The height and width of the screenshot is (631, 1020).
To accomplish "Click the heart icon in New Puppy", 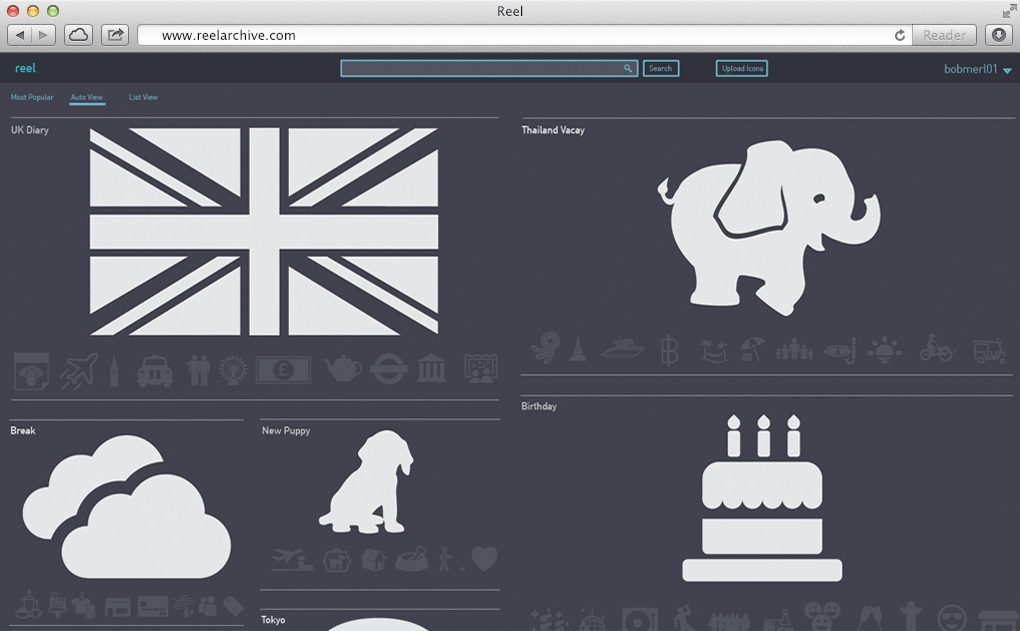I will (x=485, y=559).
